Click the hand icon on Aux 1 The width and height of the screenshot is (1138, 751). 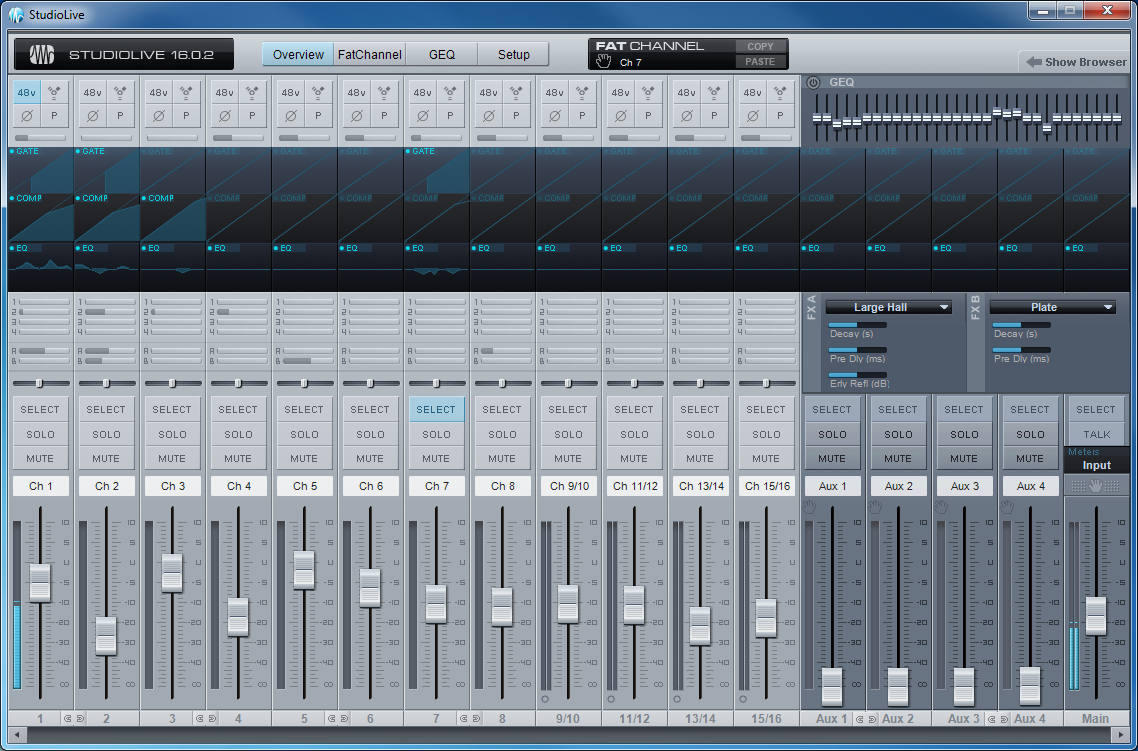tap(809, 506)
